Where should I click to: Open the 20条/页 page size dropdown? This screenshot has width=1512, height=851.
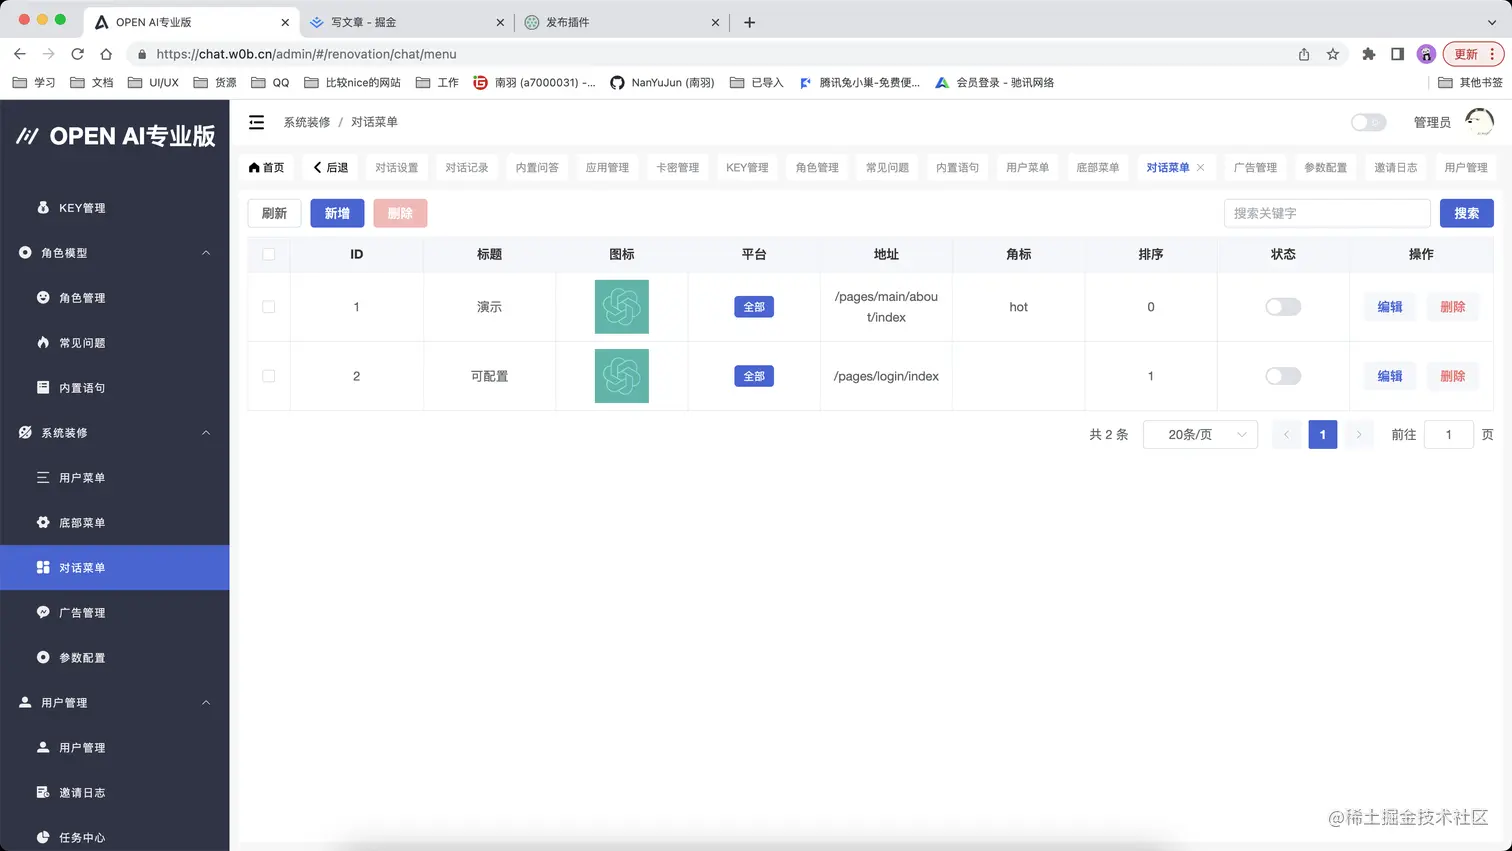(1200, 434)
